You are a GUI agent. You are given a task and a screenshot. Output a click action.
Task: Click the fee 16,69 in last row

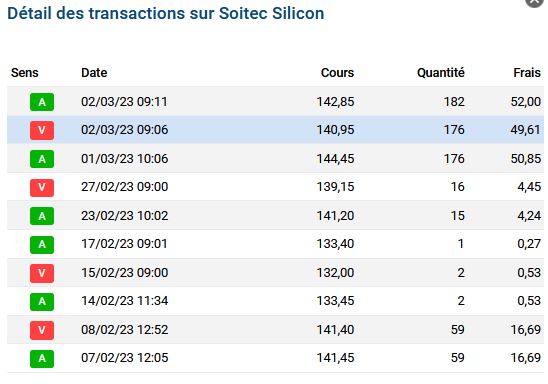[526, 358]
